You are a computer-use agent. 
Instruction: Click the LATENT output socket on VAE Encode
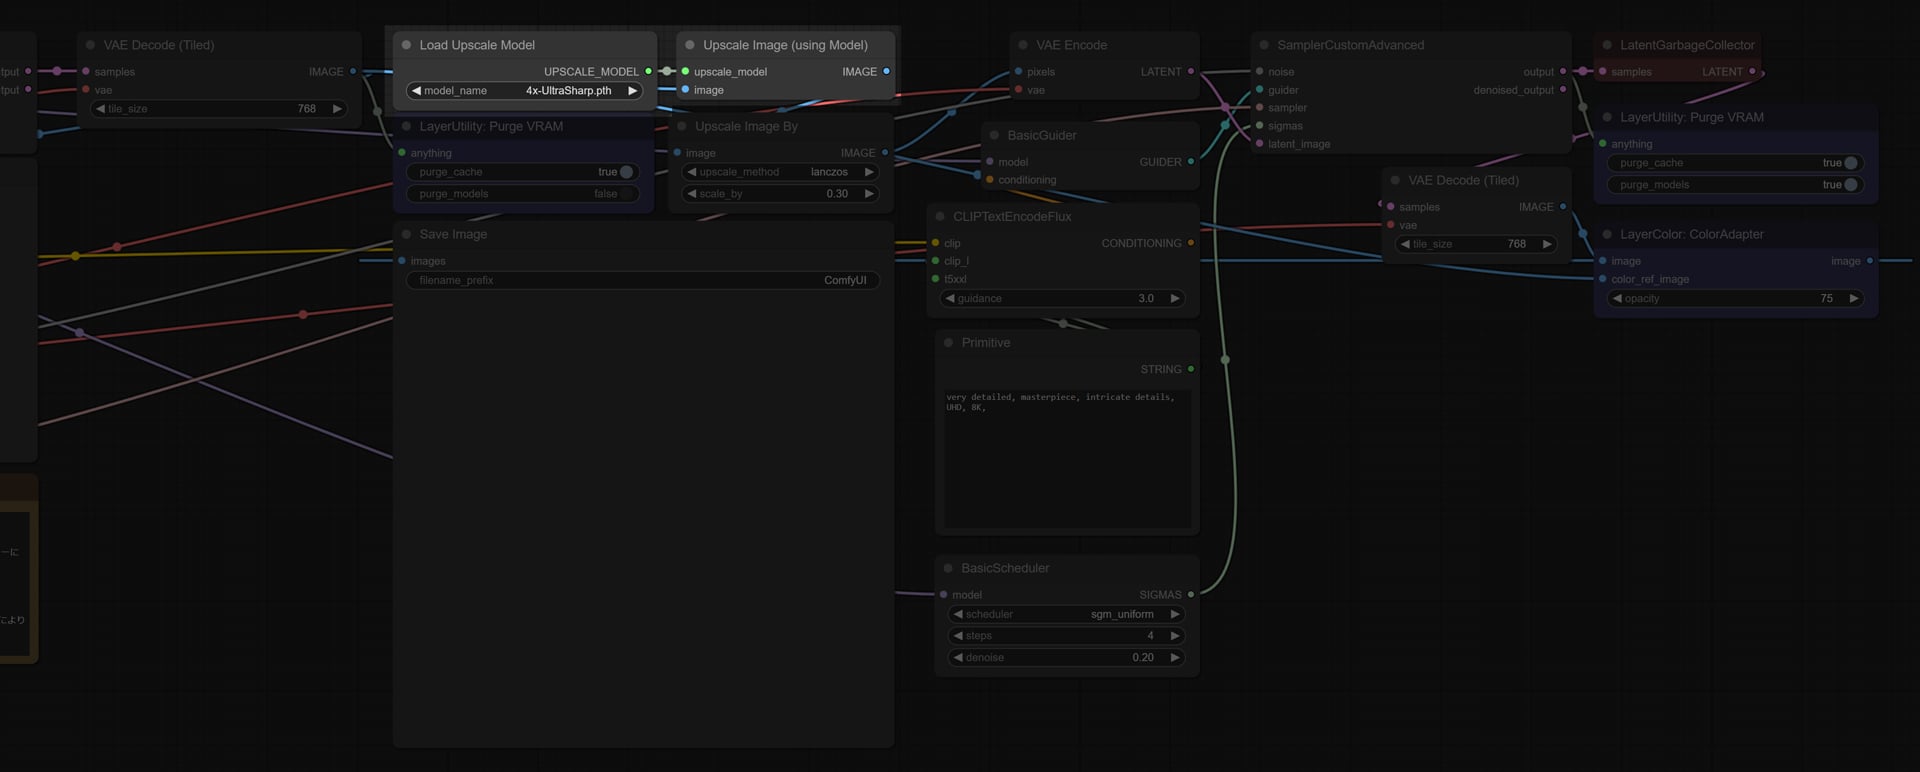click(1190, 71)
